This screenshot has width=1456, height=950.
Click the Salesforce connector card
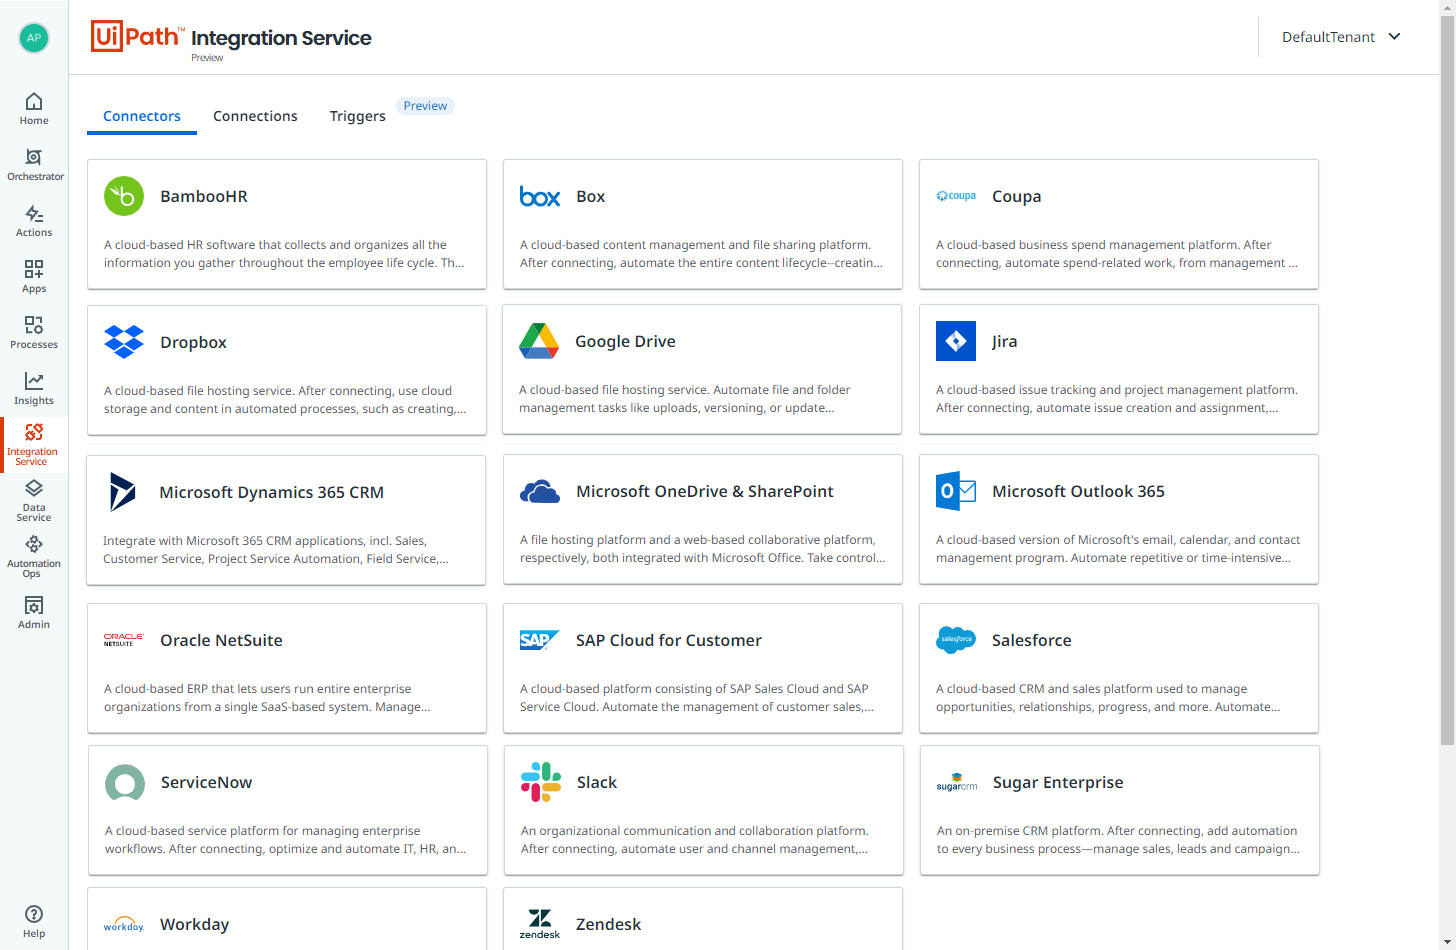pos(1118,668)
